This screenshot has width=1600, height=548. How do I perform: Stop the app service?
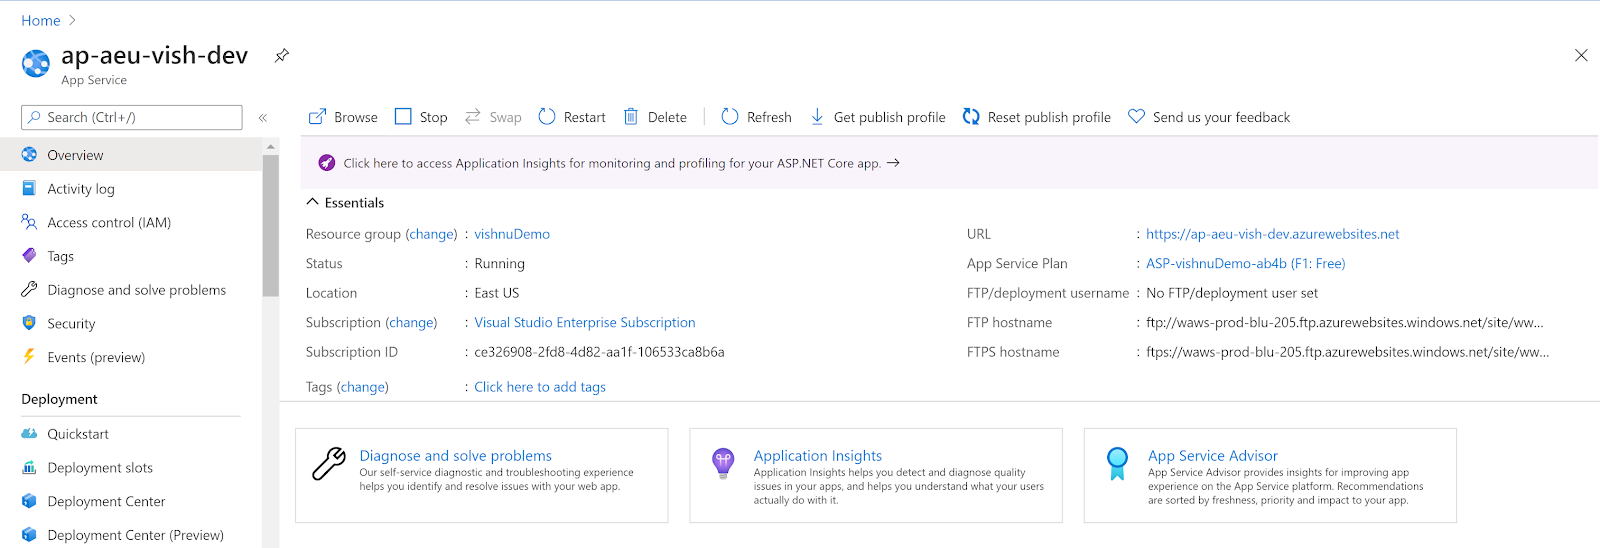tap(421, 117)
